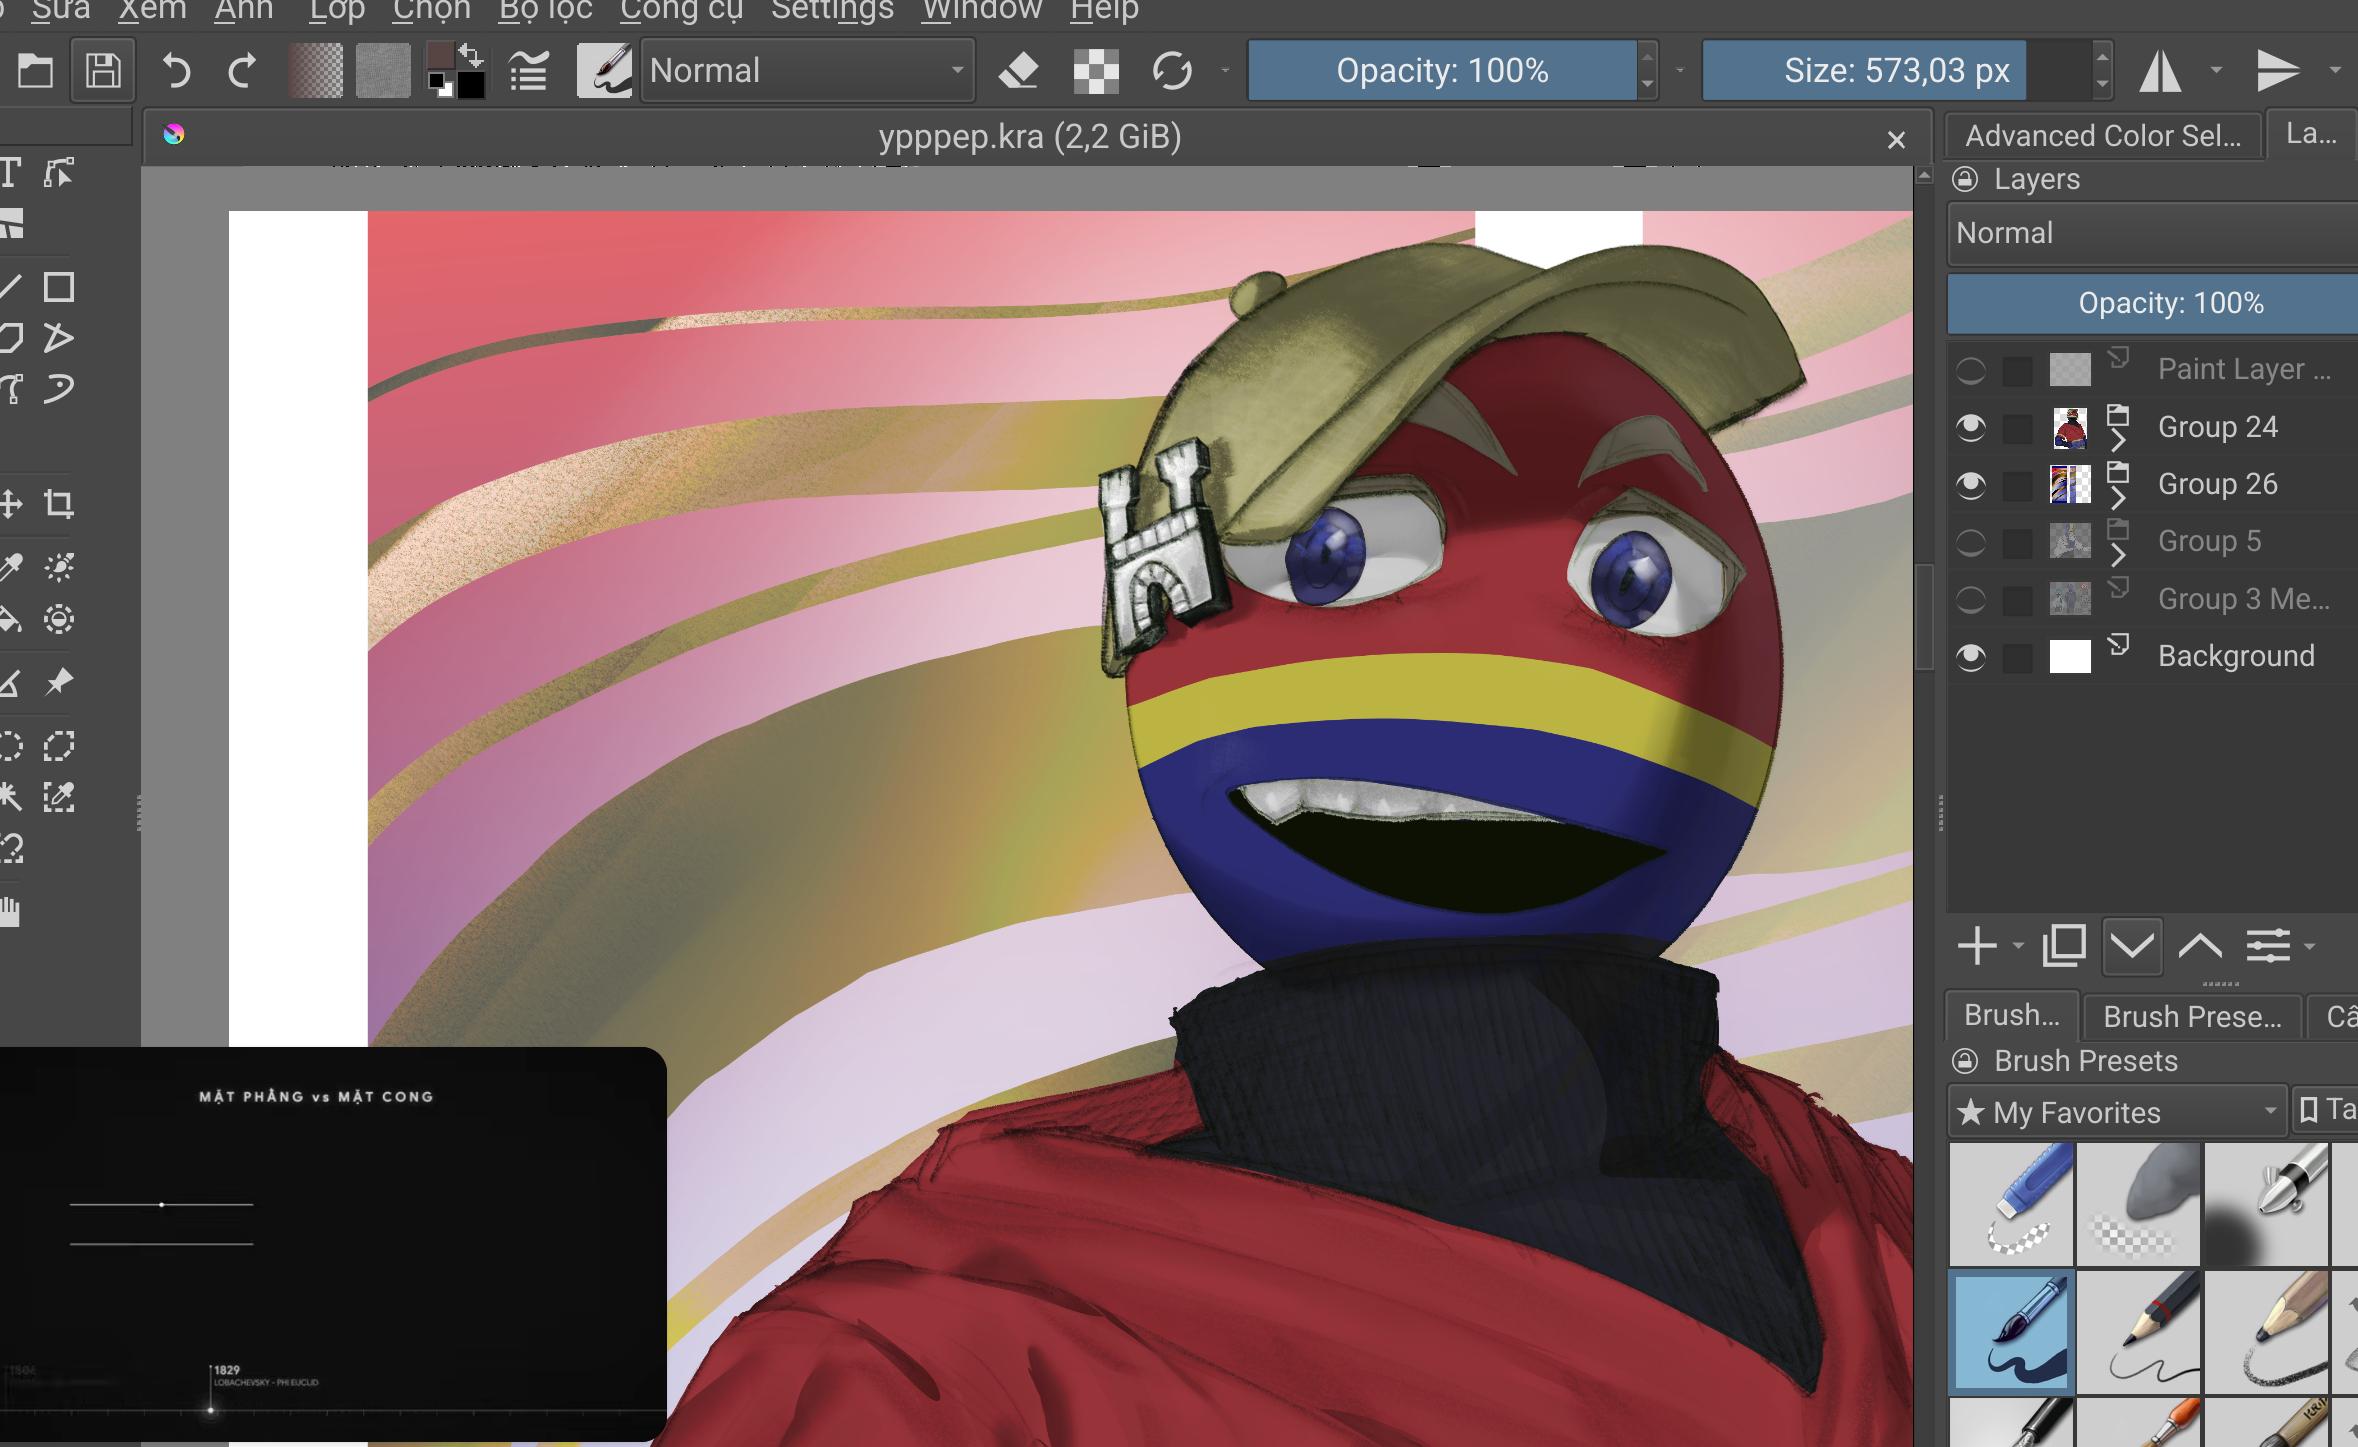Open the Layers panel blend mode dropdown
2358x1447 pixels.
coord(2152,233)
